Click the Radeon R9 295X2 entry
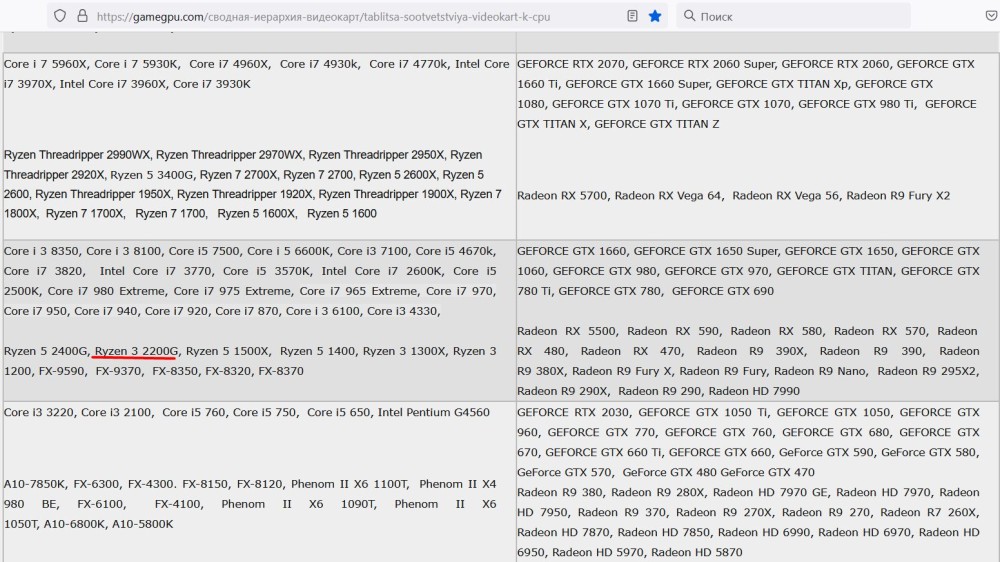 tap(927, 371)
